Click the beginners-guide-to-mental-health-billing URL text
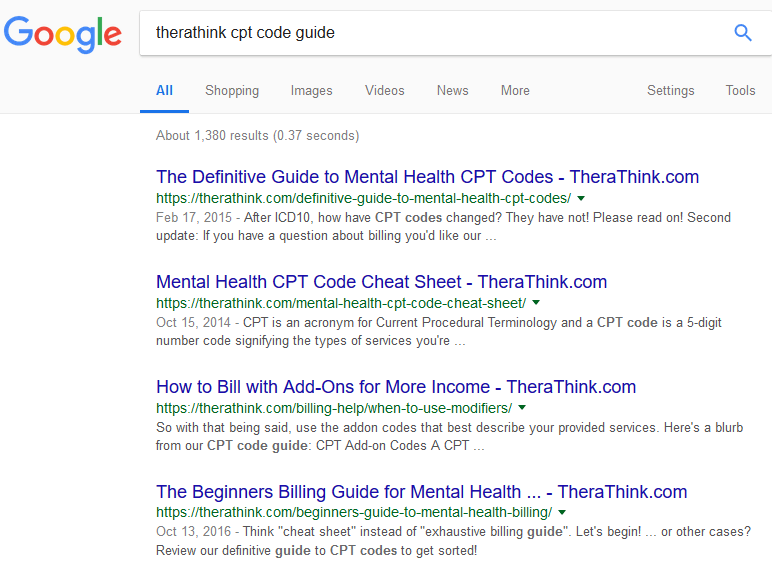Viewport: 772px width, 572px height. click(354, 512)
